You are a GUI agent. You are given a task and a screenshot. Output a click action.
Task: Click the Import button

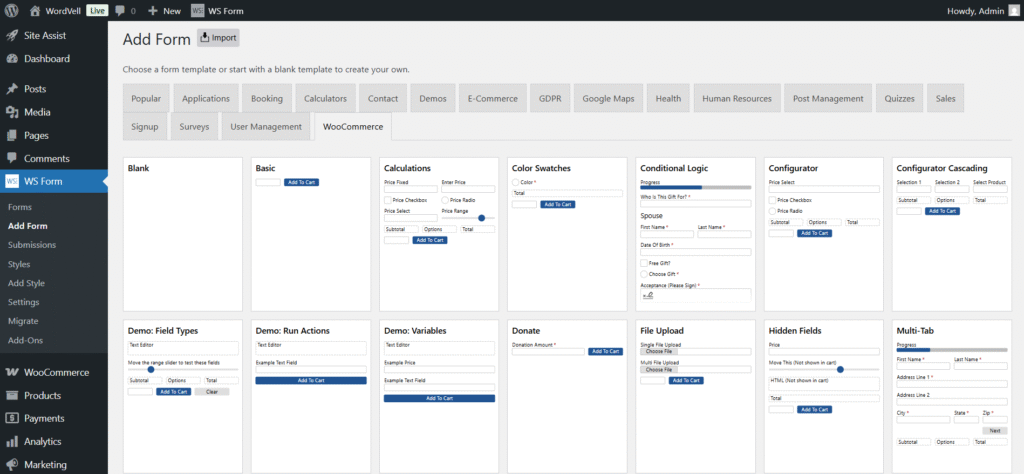coord(217,38)
